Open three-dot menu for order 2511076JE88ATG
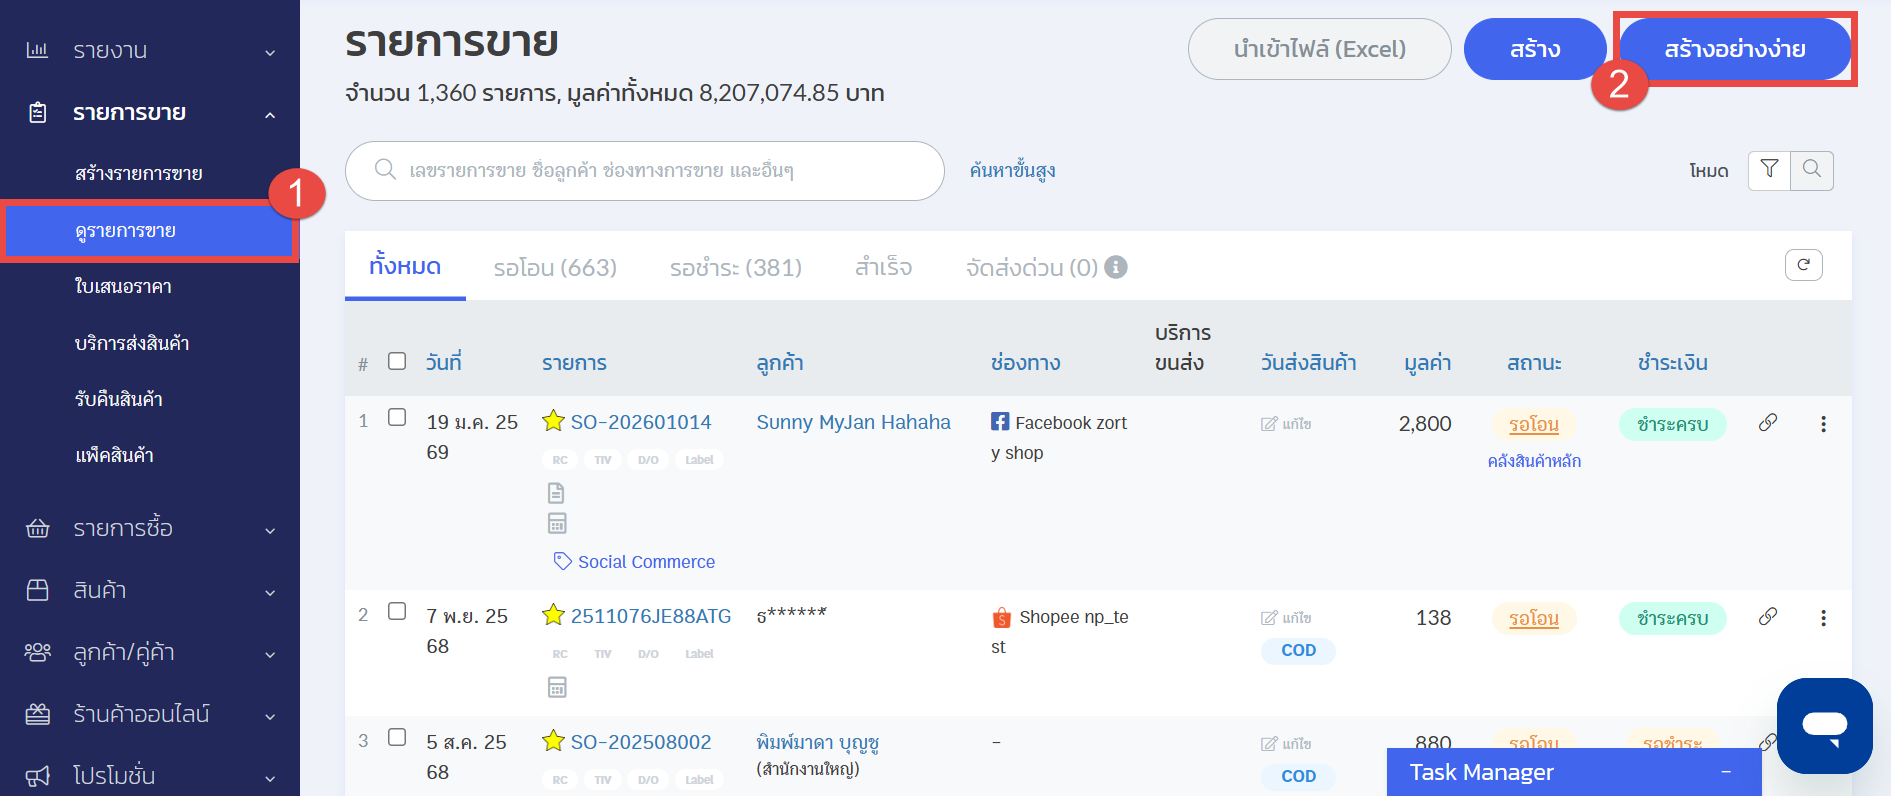1891x796 pixels. point(1823,618)
